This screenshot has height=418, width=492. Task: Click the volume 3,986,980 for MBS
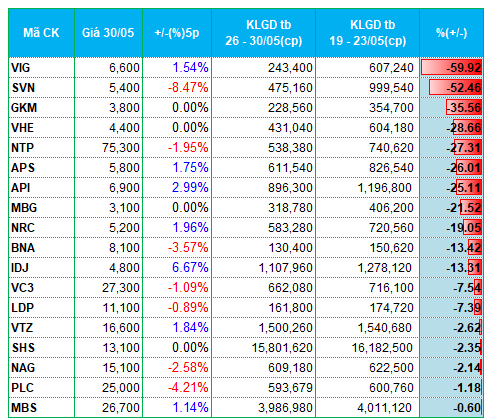(x=285, y=408)
